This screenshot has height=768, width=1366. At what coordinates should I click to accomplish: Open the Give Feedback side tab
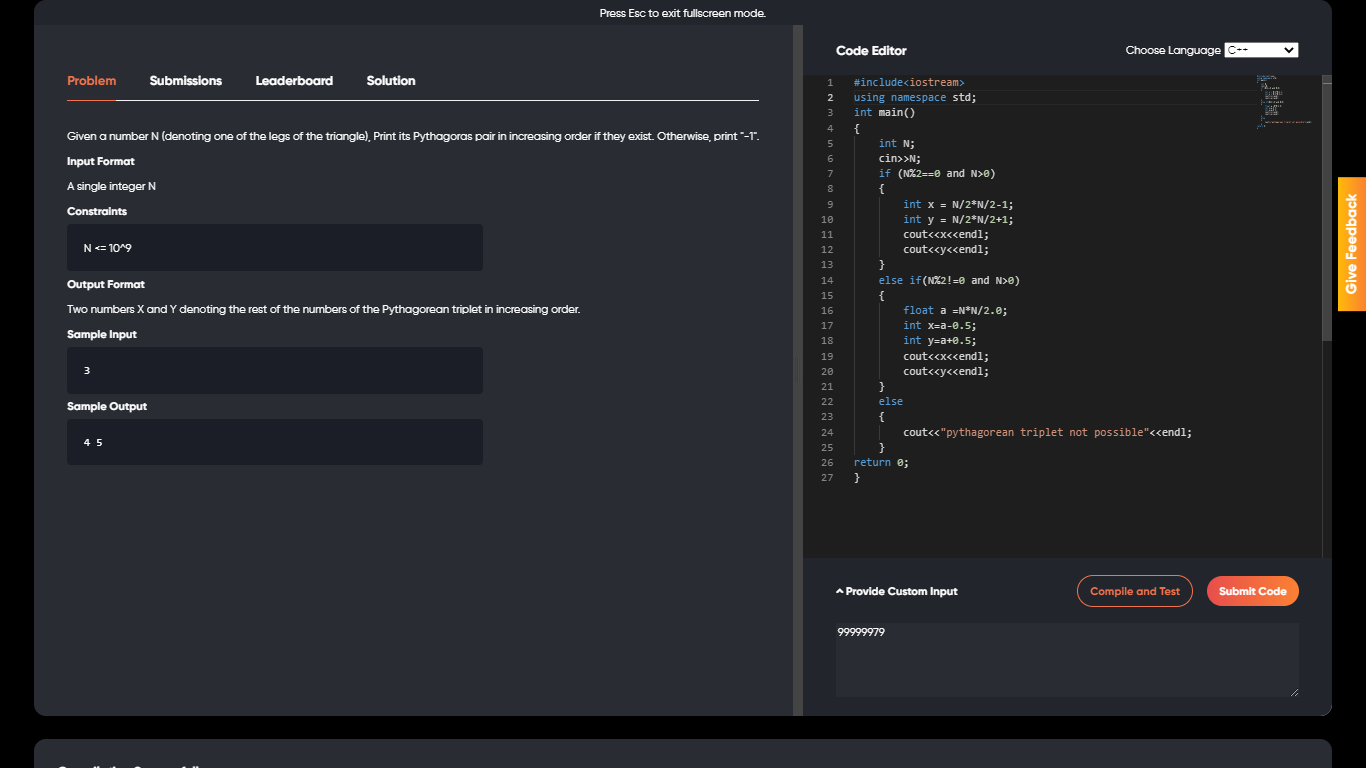(x=1351, y=244)
